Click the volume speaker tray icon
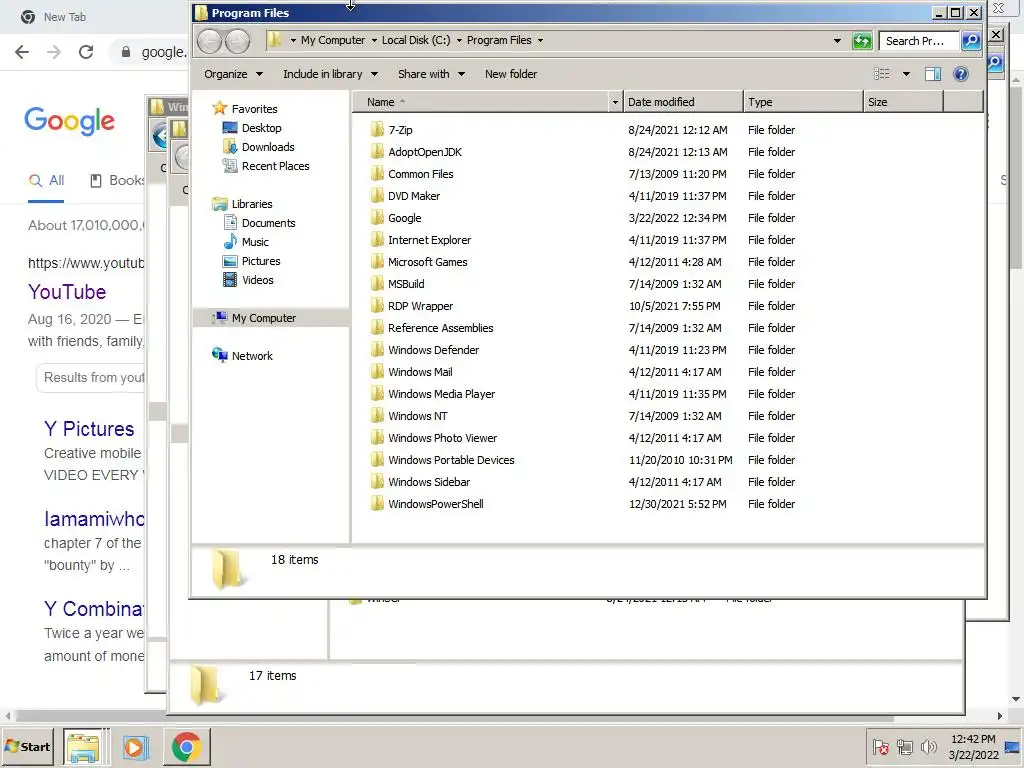The height and width of the screenshot is (768, 1024). pyautogui.click(x=928, y=746)
